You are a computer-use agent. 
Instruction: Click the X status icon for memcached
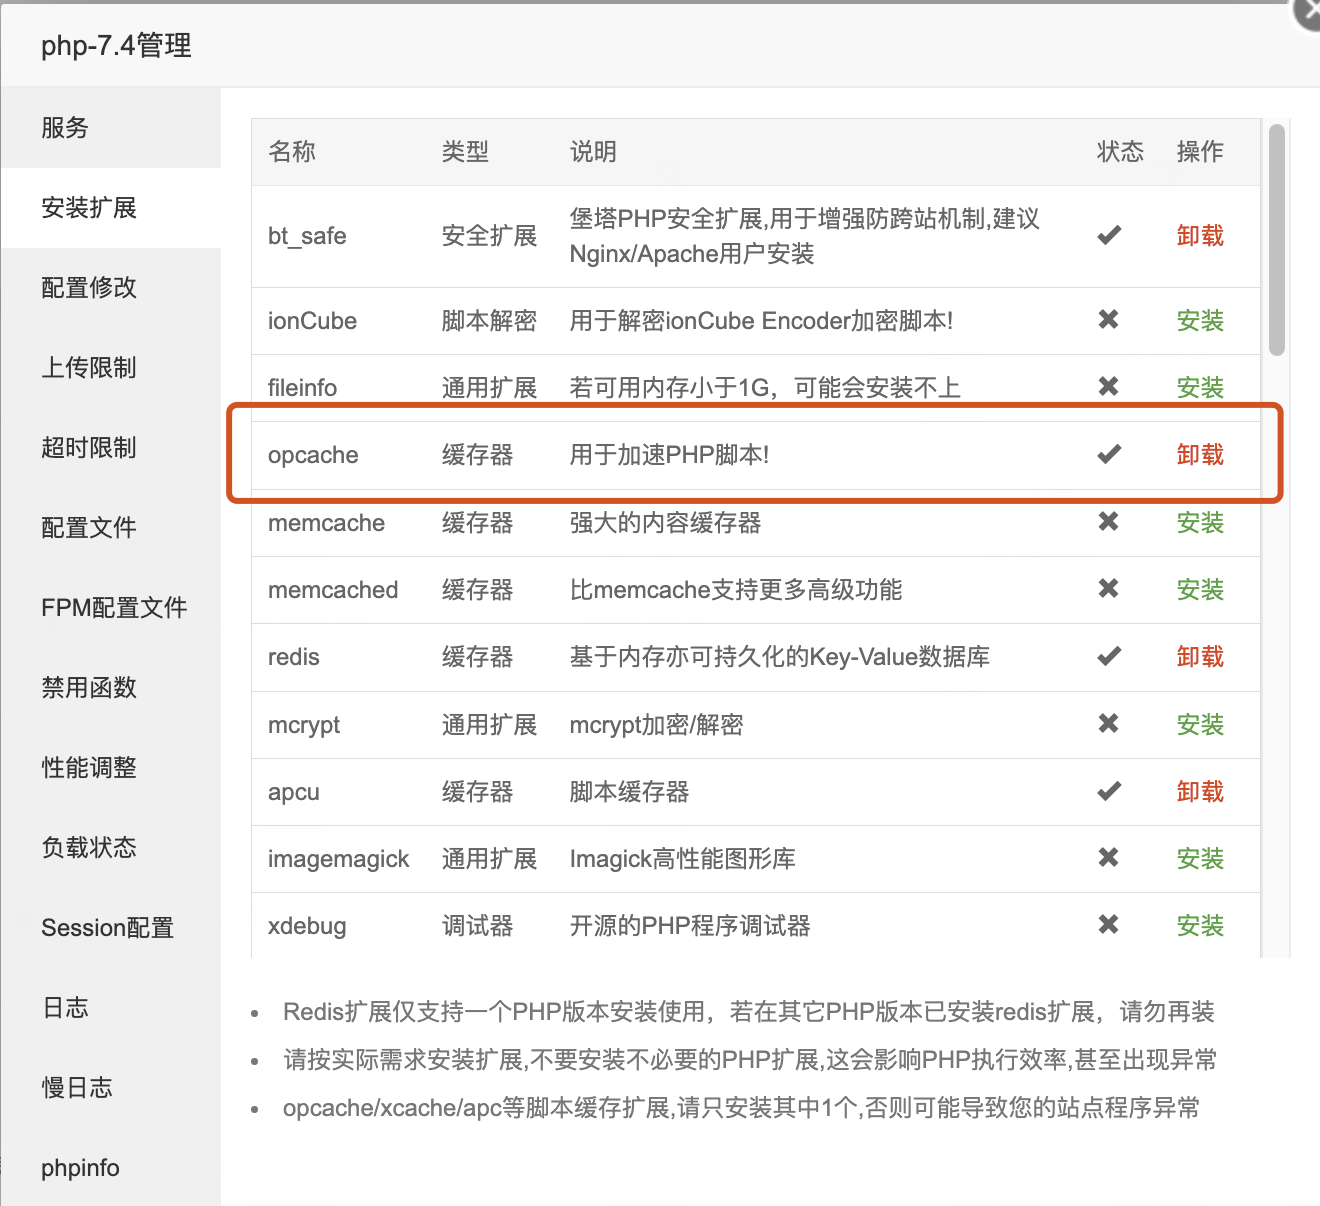(1108, 589)
